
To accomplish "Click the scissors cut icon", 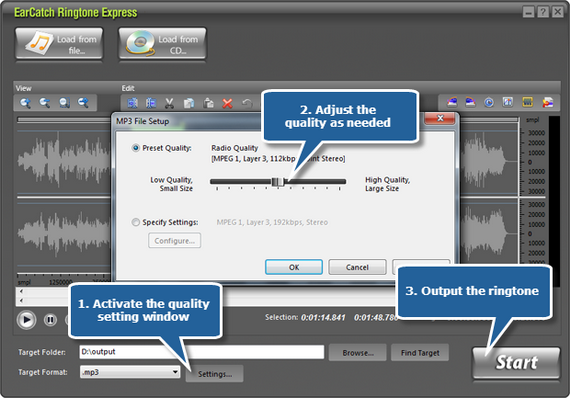I will point(169,103).
